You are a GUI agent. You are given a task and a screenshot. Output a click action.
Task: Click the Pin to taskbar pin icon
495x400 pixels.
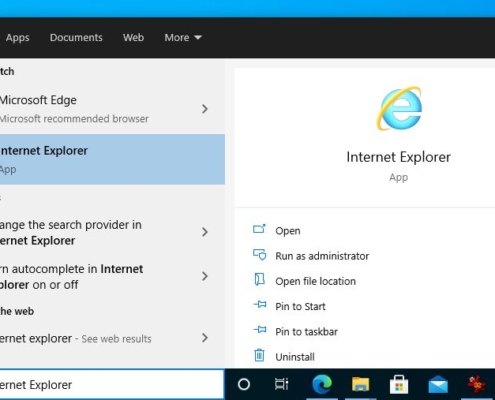(x=260, y=330)
